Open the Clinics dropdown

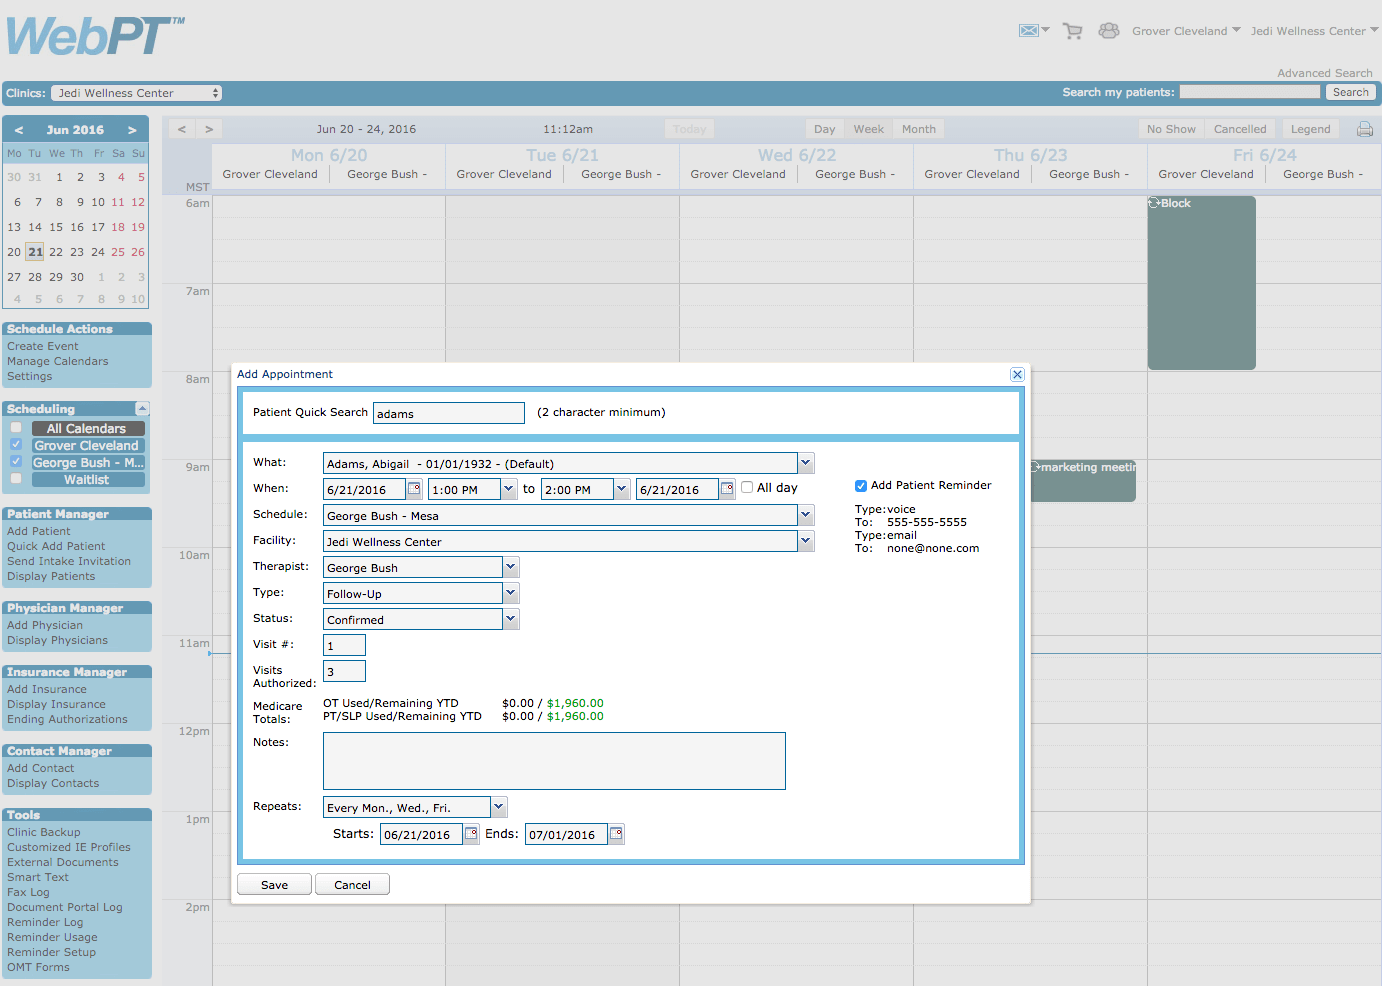(x=136, y=93)
